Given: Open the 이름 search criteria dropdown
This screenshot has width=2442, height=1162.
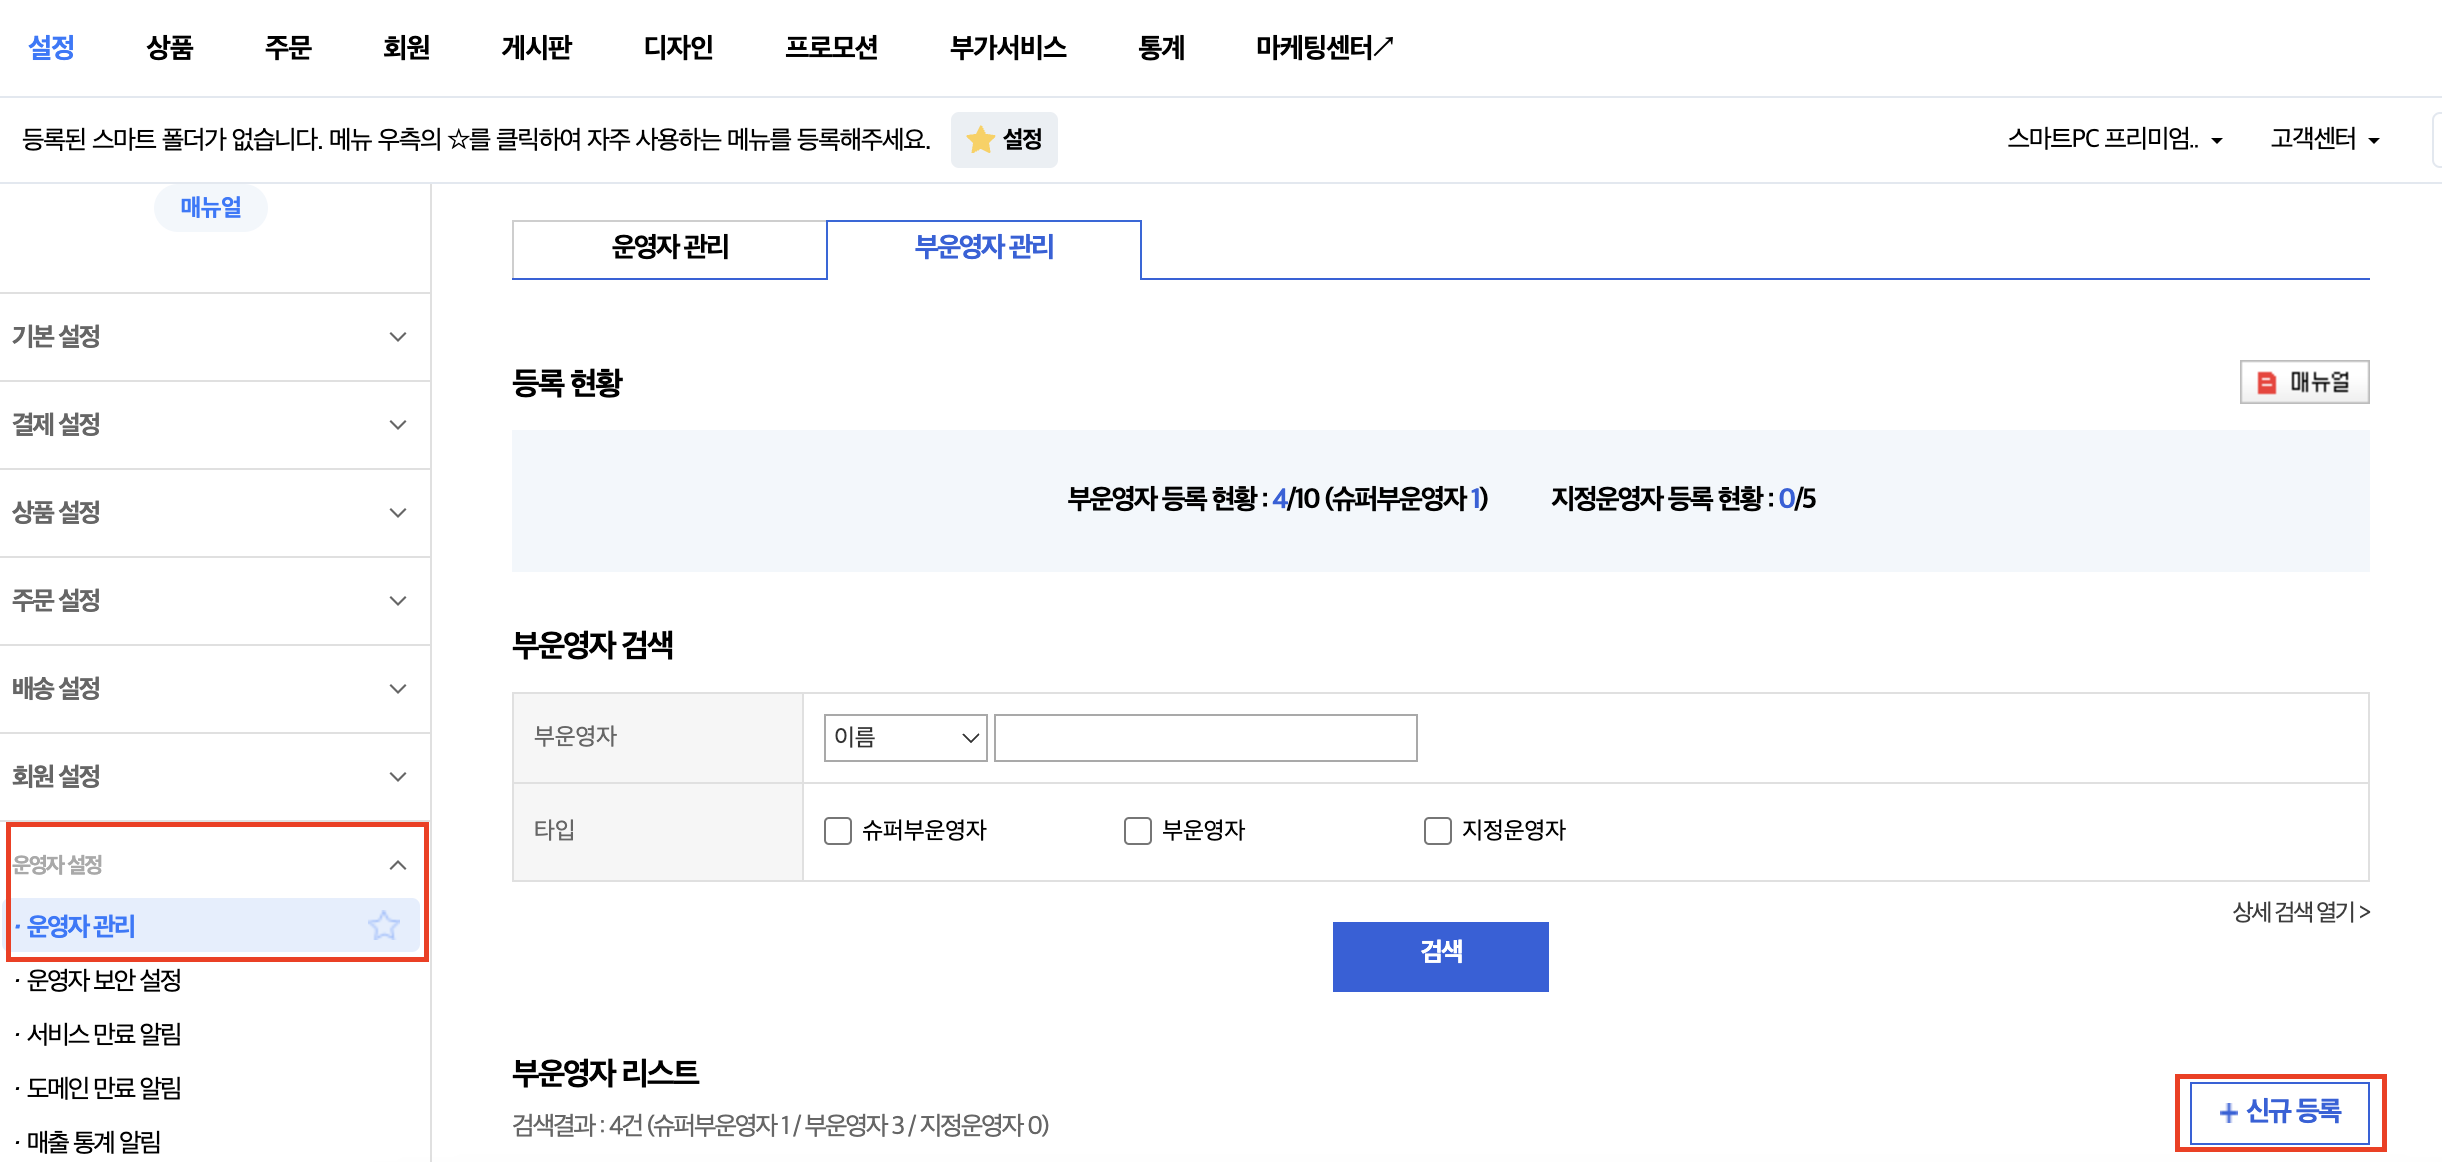Looking at the screenshot, I should click(903, 737).
